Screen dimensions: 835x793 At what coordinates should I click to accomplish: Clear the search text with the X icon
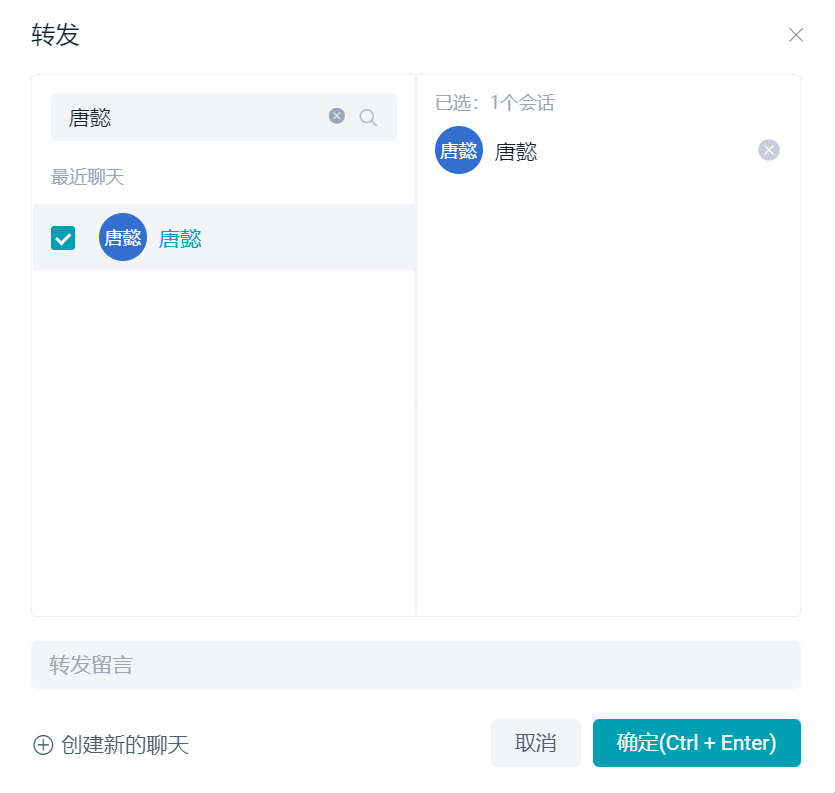click(337, 116)
